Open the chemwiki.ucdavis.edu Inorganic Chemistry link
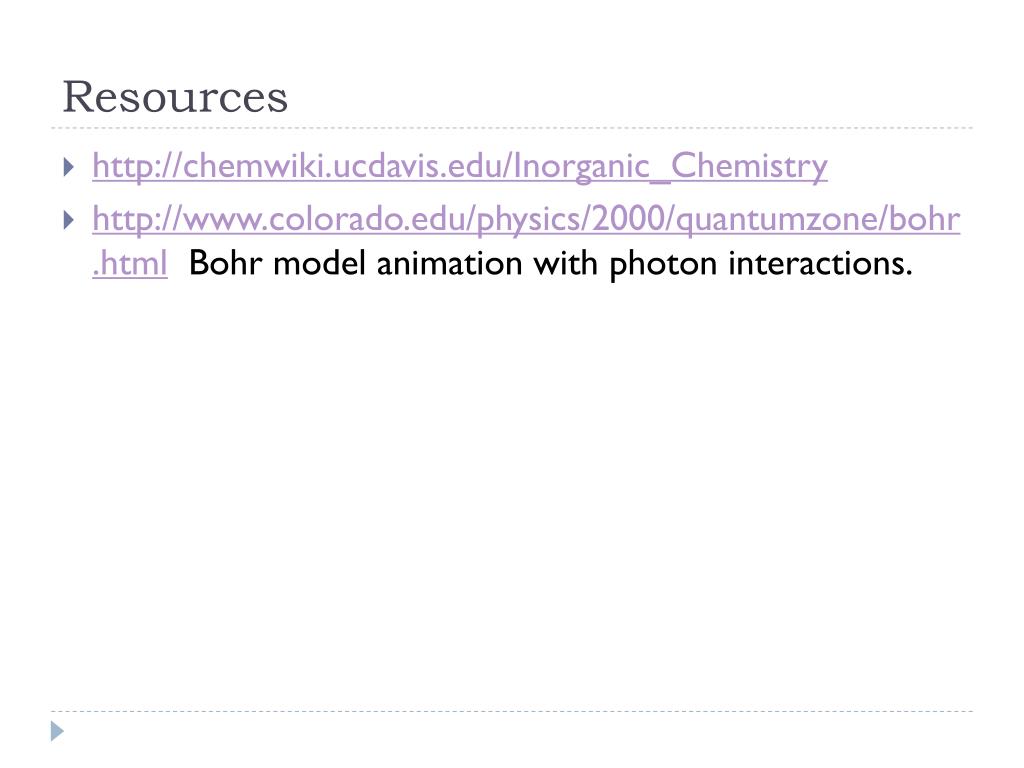Screen dimensions: 1024x768 tap(460, 166)
